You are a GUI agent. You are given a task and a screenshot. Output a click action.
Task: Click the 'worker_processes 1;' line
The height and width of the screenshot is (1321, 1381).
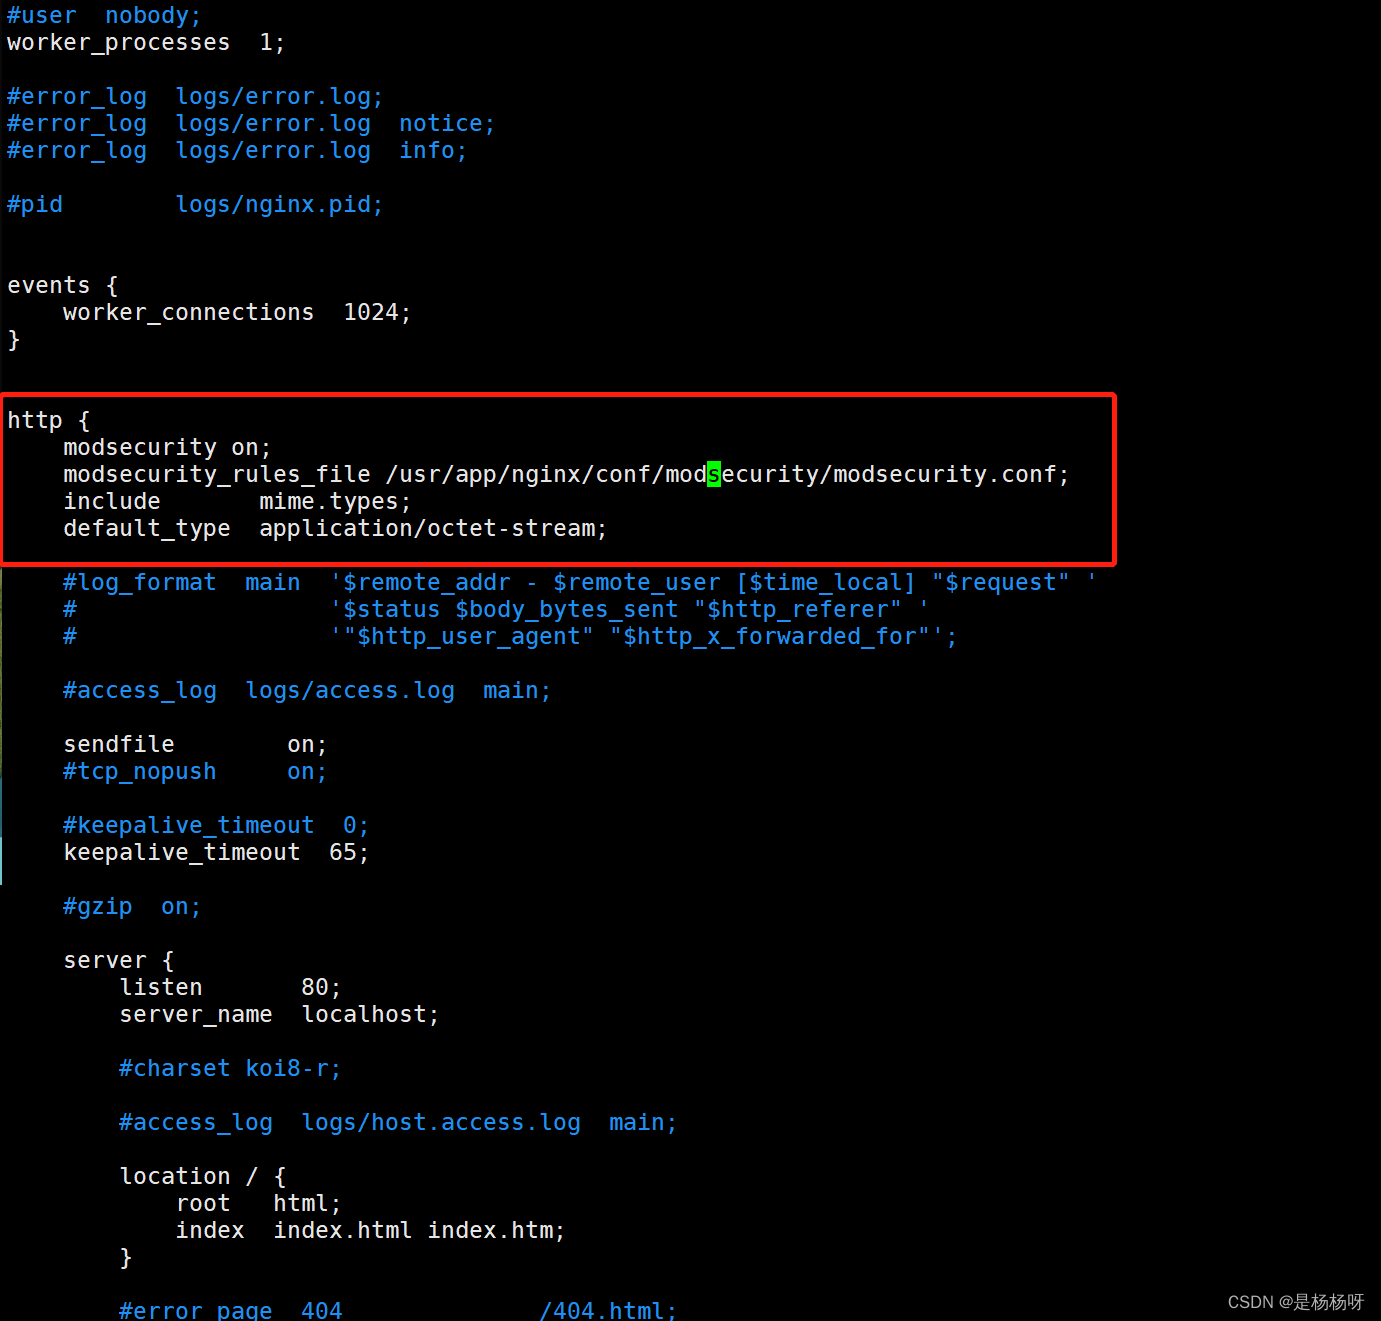tap(146, 43)
